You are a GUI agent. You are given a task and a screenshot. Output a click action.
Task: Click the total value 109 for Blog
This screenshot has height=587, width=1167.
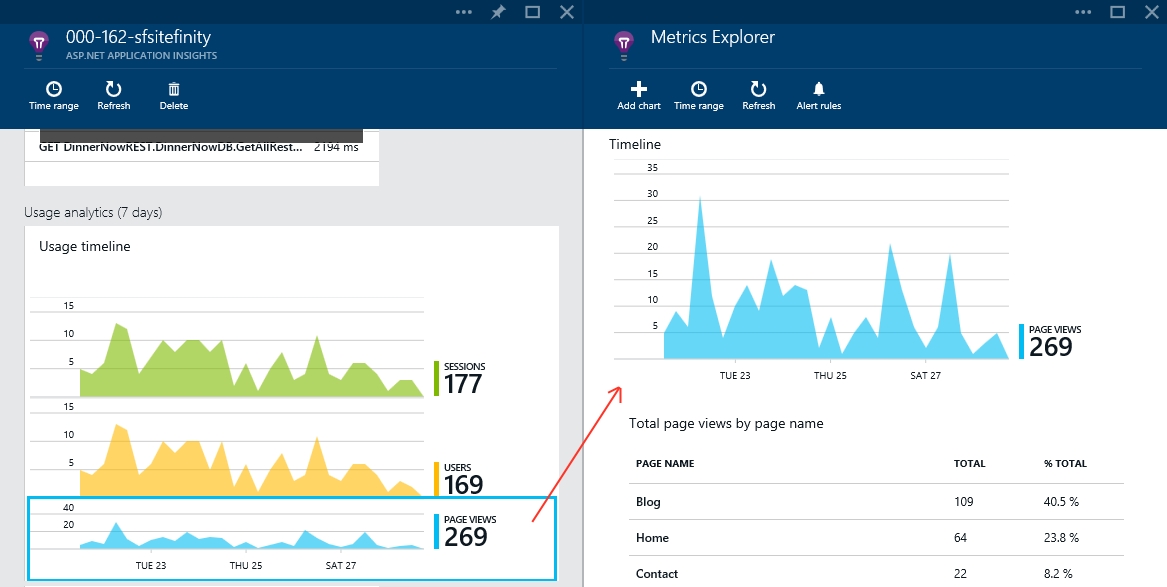click(x=964, y=502)
